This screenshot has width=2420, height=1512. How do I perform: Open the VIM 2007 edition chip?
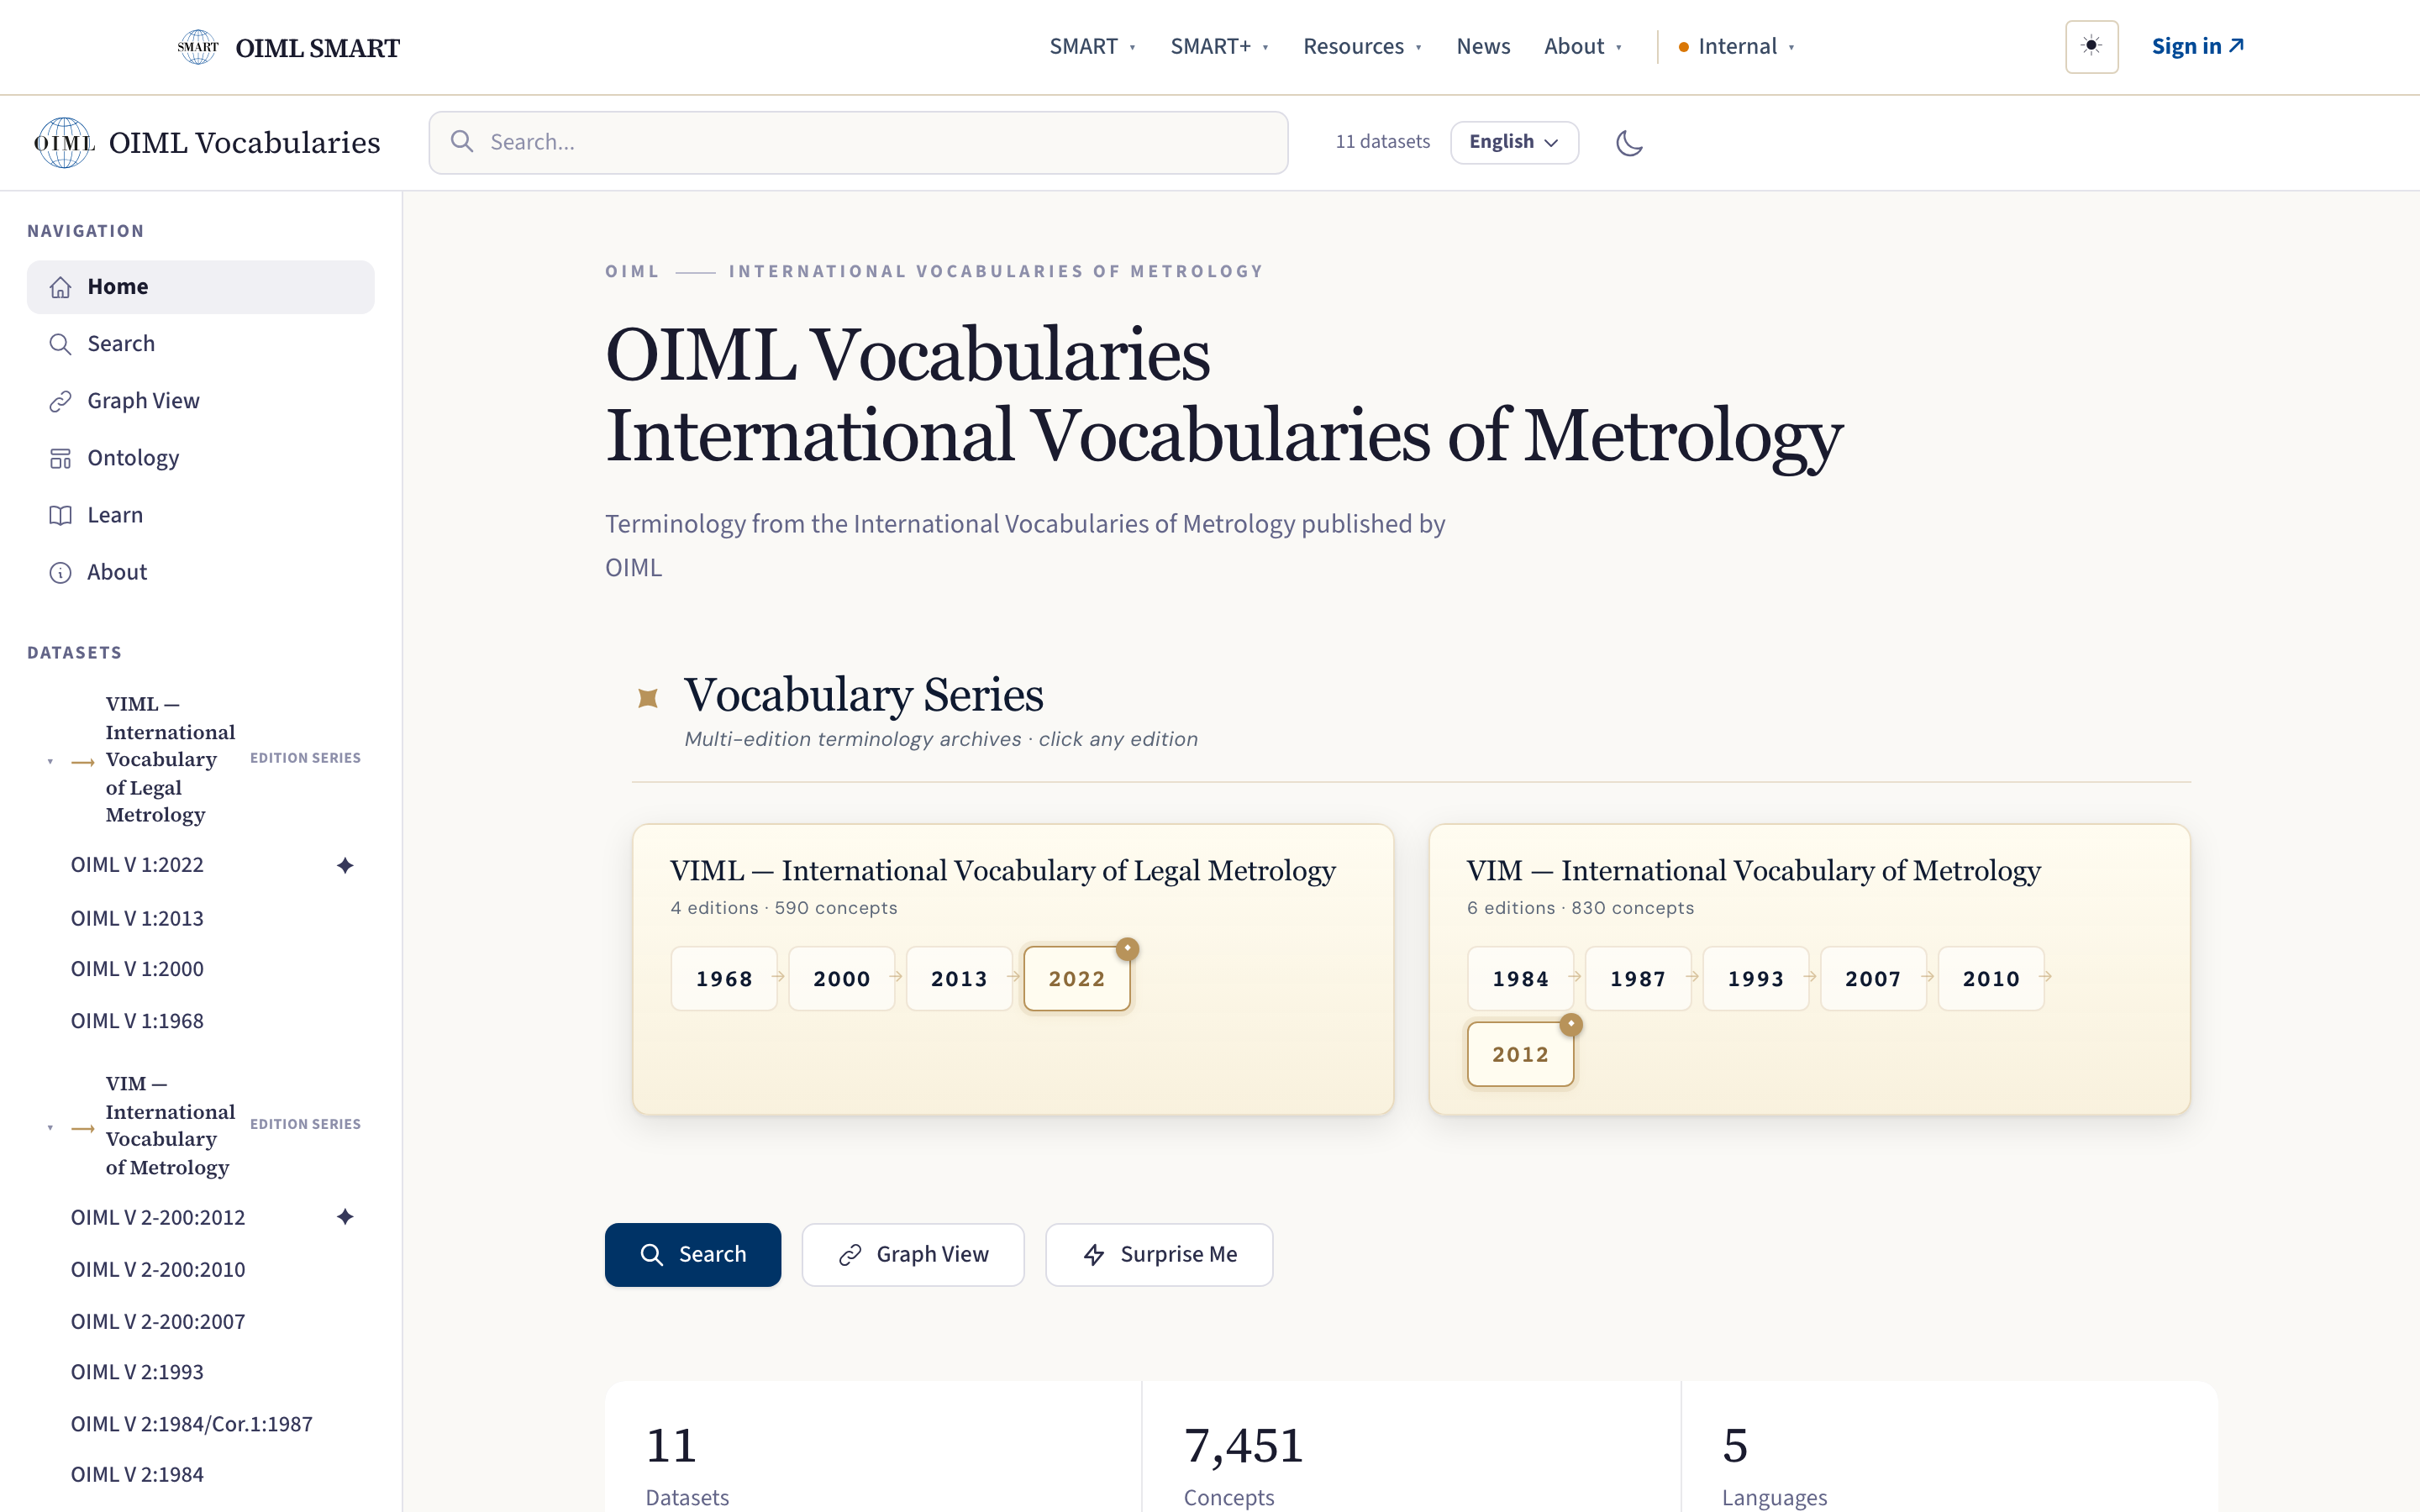pos(1873,979)
